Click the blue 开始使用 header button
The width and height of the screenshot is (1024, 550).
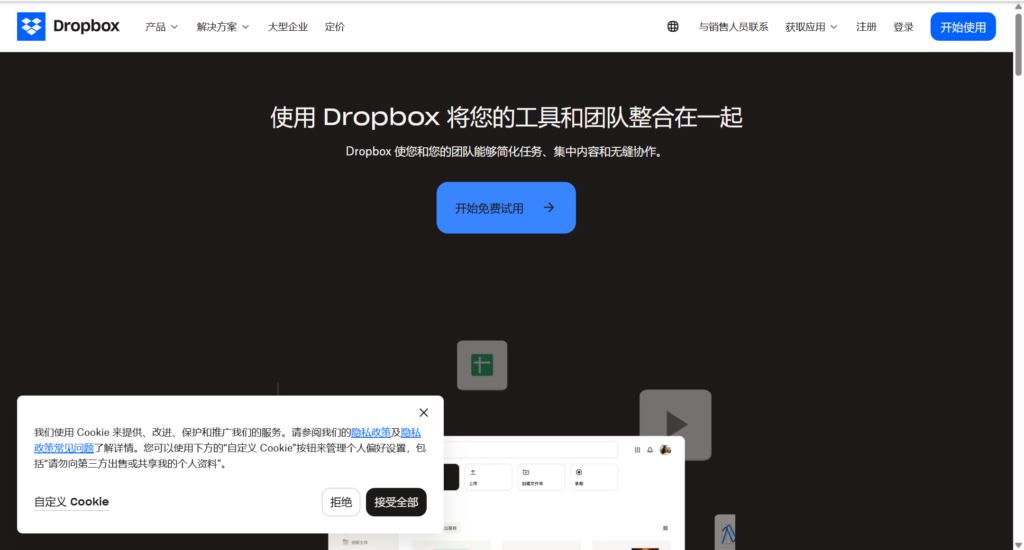point(963,27)
